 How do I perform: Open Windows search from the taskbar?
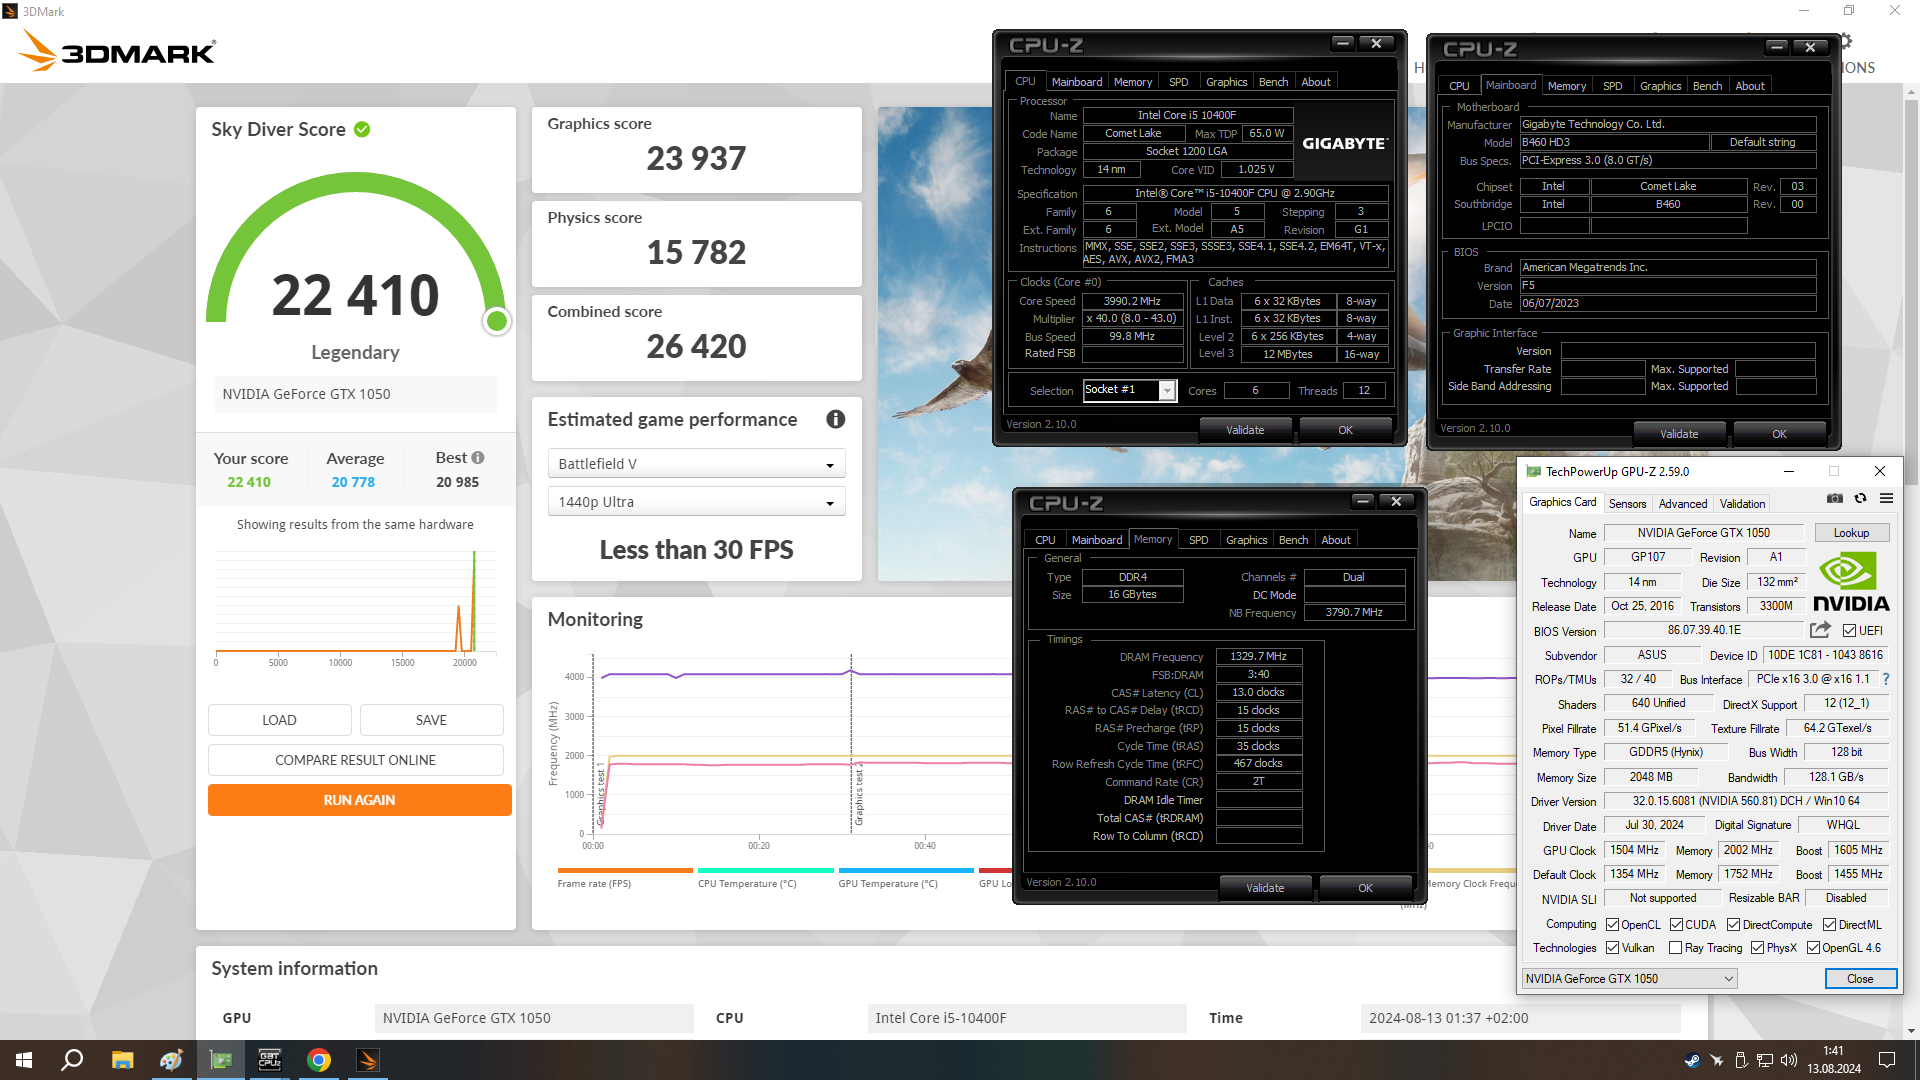pyautogui.click(x=72, y=1060)
